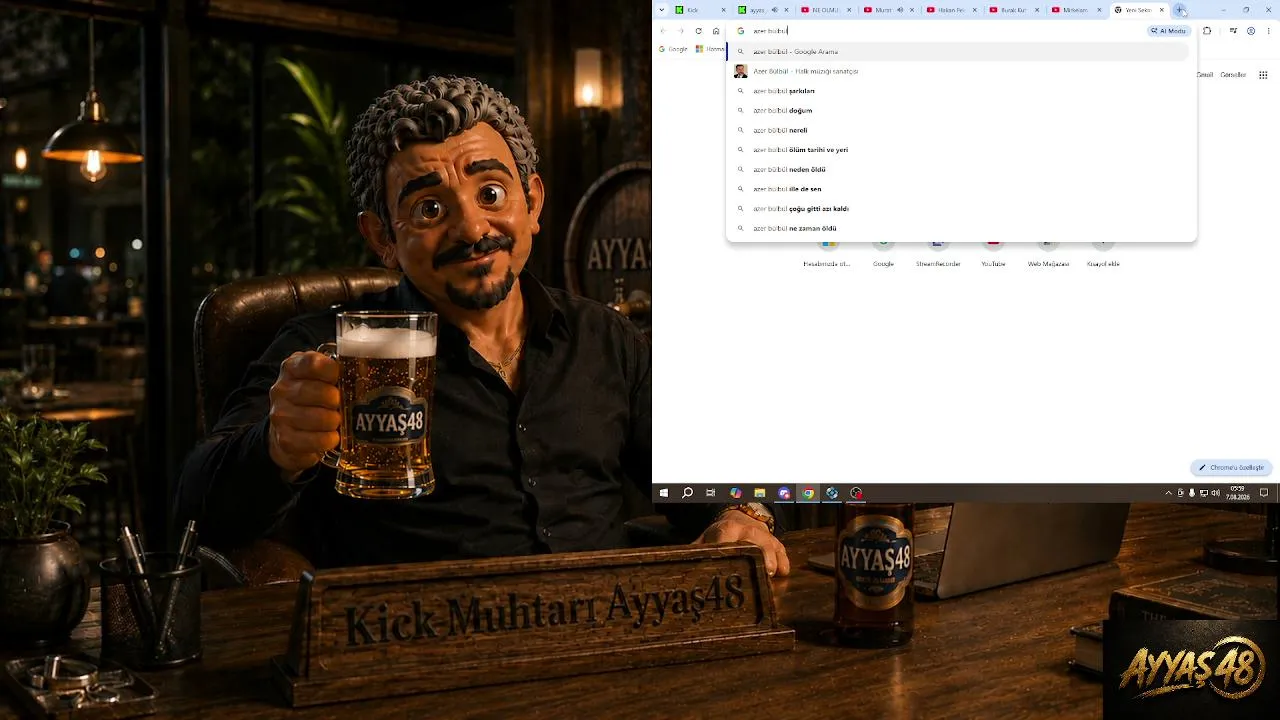The width and height of the screenshot is (1280, 720).
Task: Open the microphone tray icon
Action: (1192, 493)
